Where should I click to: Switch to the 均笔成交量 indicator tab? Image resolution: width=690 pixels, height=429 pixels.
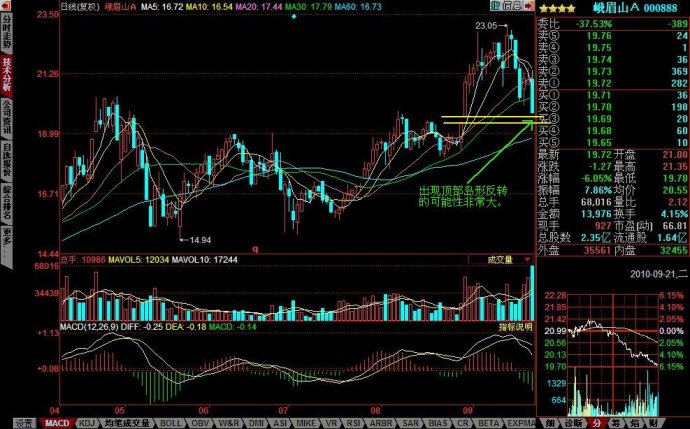click(127, 423)
